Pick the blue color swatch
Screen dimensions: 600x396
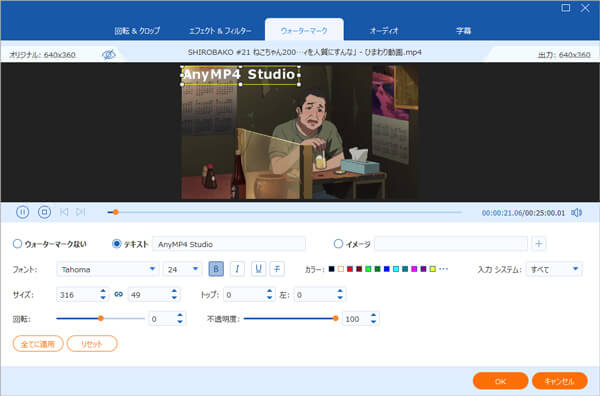tap(386, 269)
